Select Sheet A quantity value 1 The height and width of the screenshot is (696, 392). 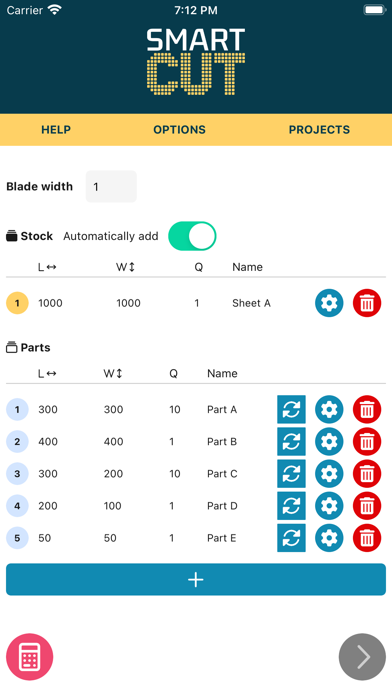197,303
